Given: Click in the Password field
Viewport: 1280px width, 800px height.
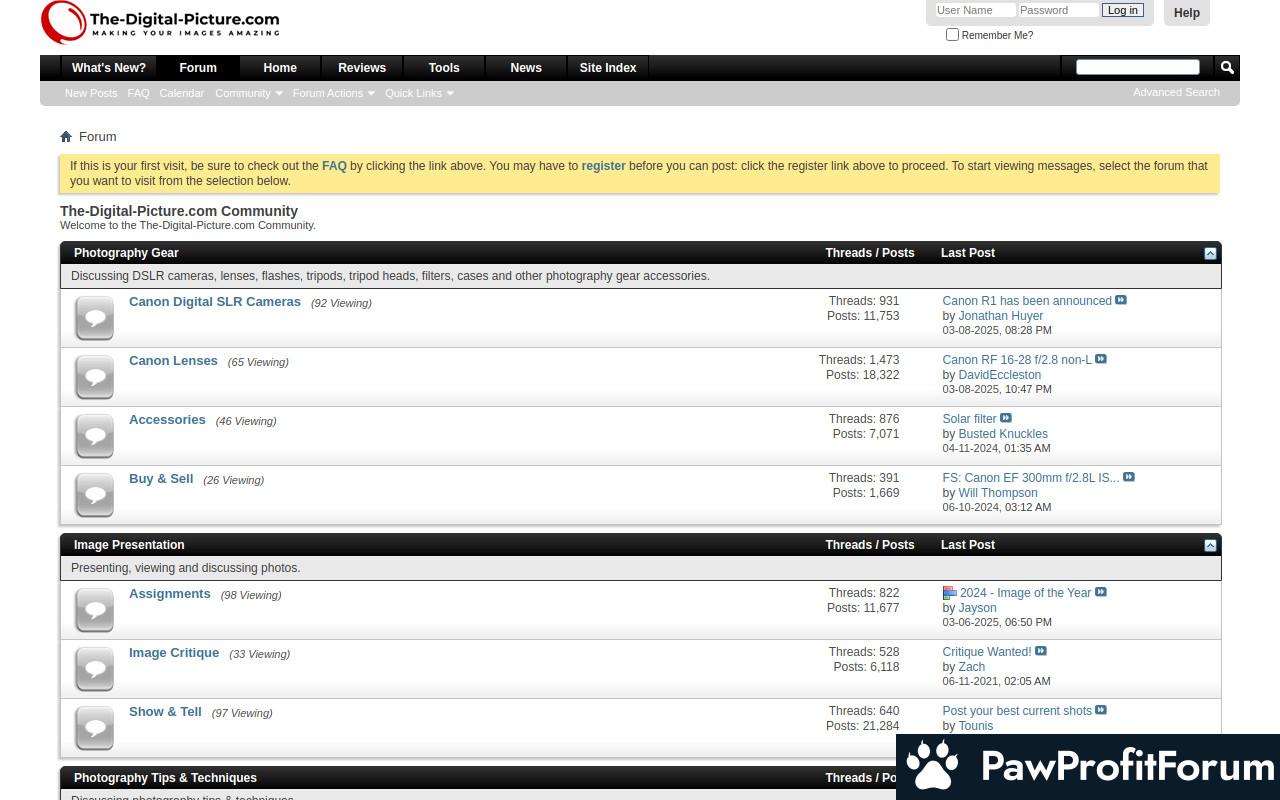Looking at the screenshot, I should click(x=1058, y=10).
